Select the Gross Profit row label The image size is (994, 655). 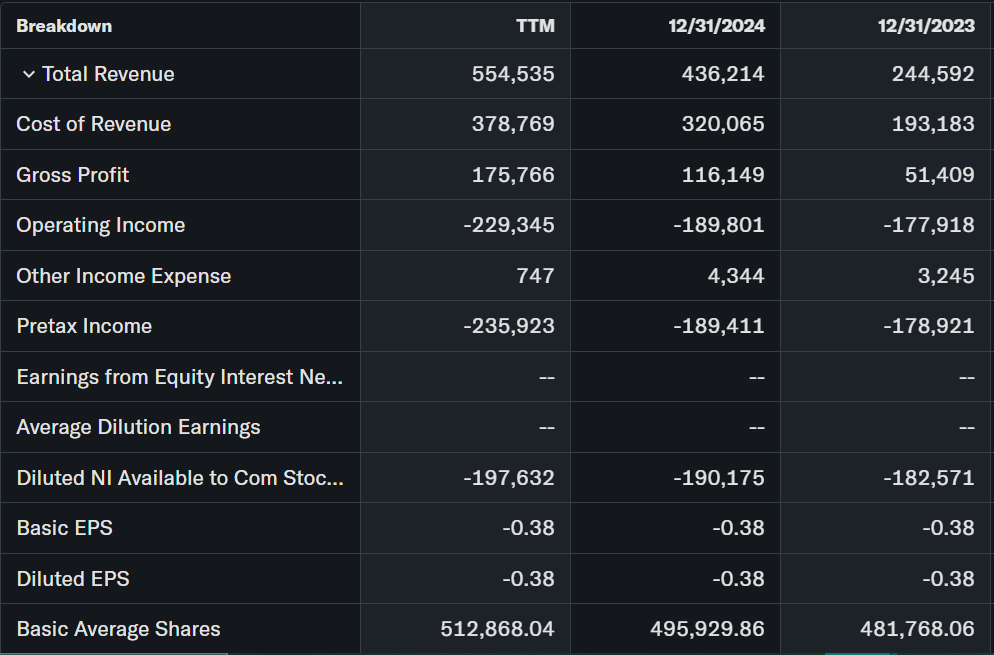point(73,175)
